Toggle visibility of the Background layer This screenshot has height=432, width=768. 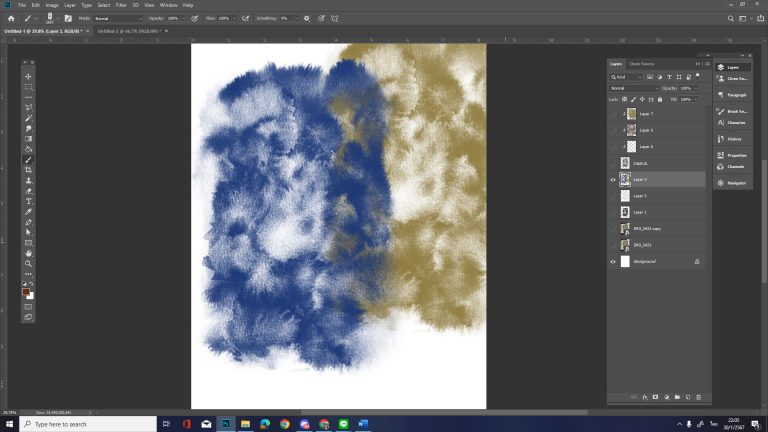[x=613, y=261]
